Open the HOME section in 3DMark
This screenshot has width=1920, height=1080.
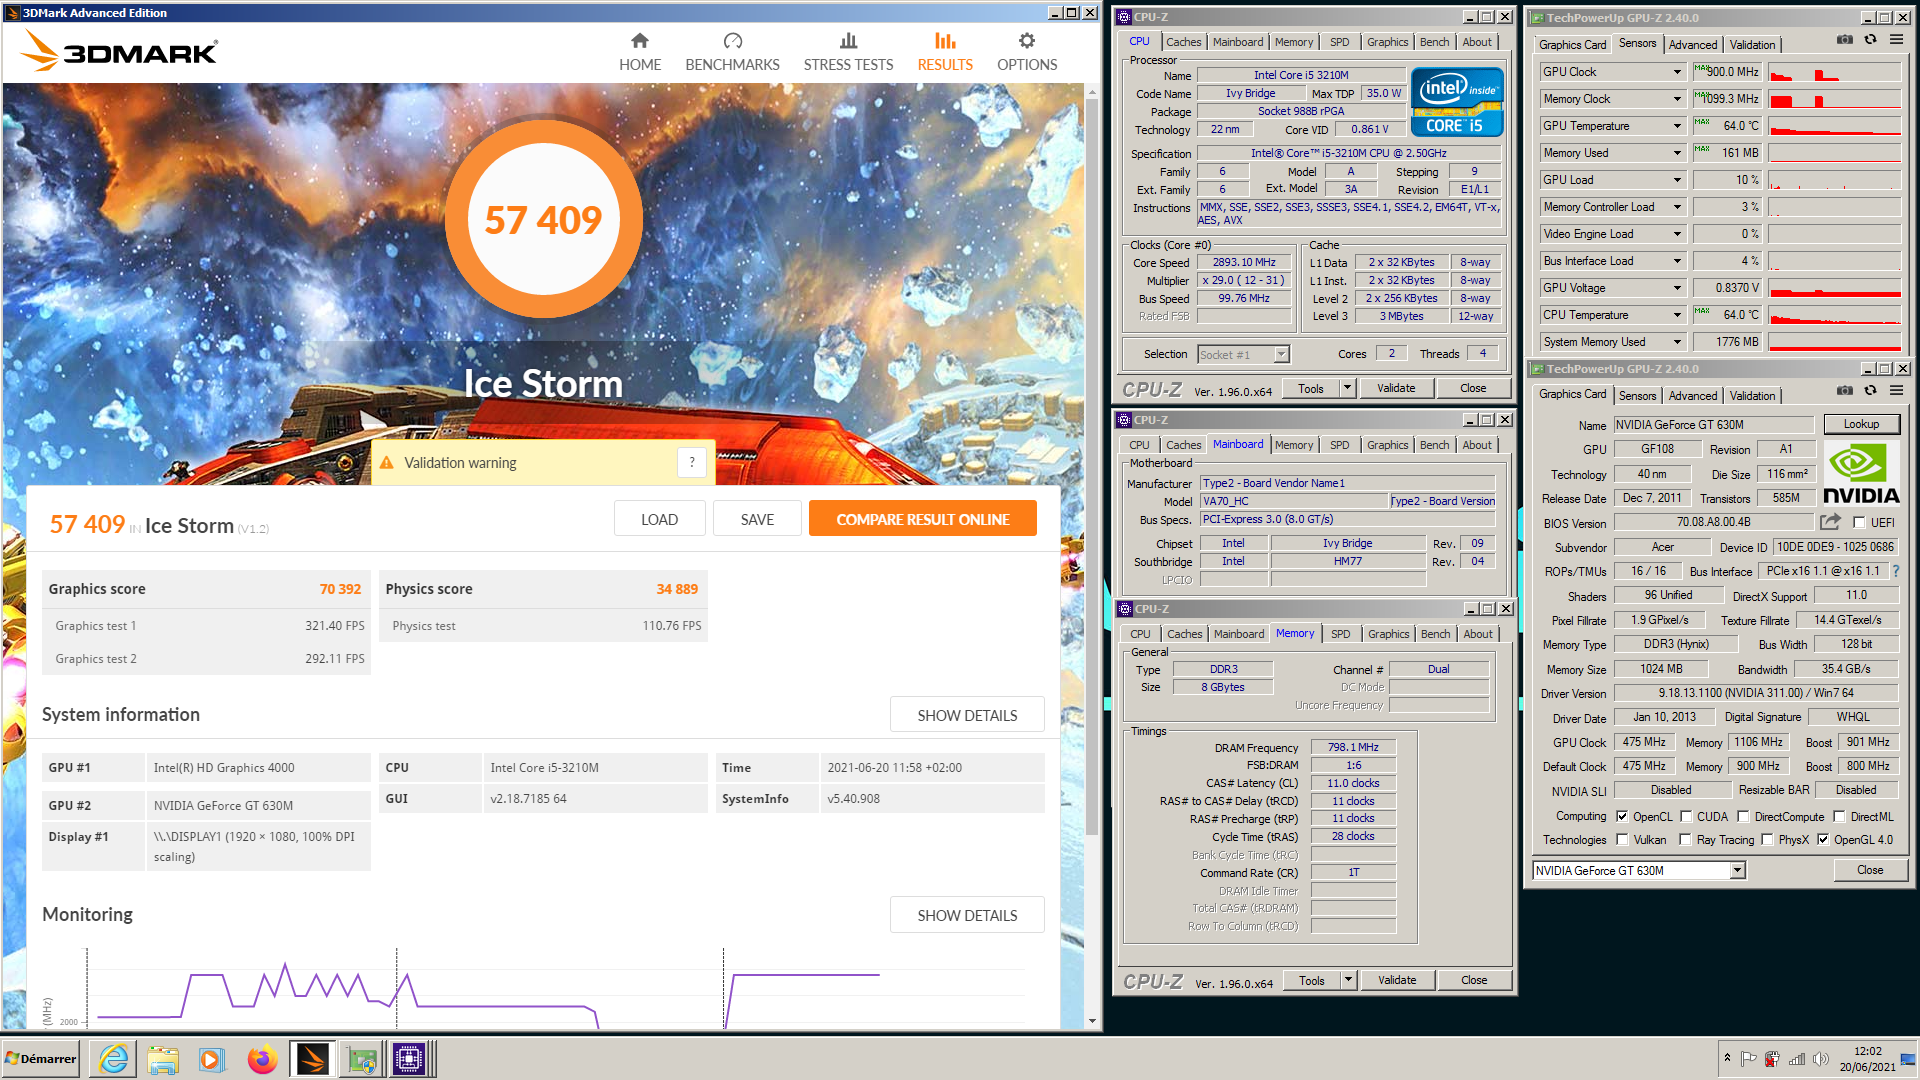639,52
